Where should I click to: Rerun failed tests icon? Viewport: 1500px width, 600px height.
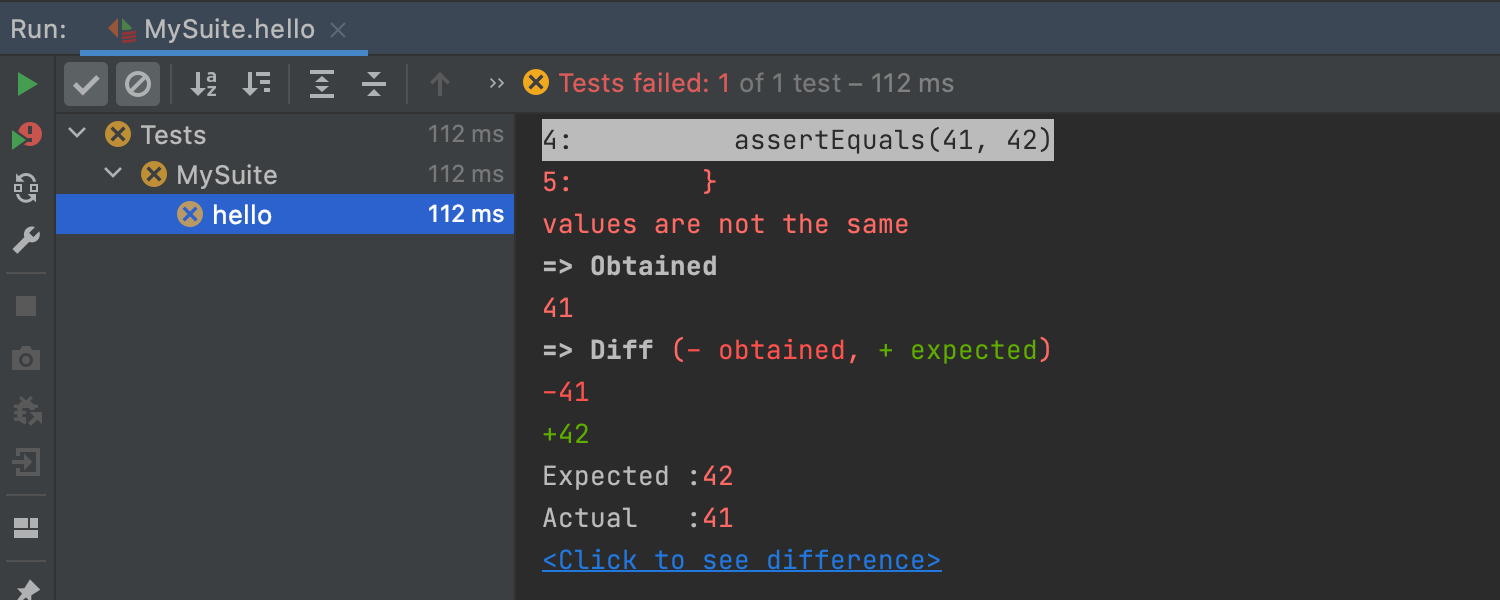[27, 136]
